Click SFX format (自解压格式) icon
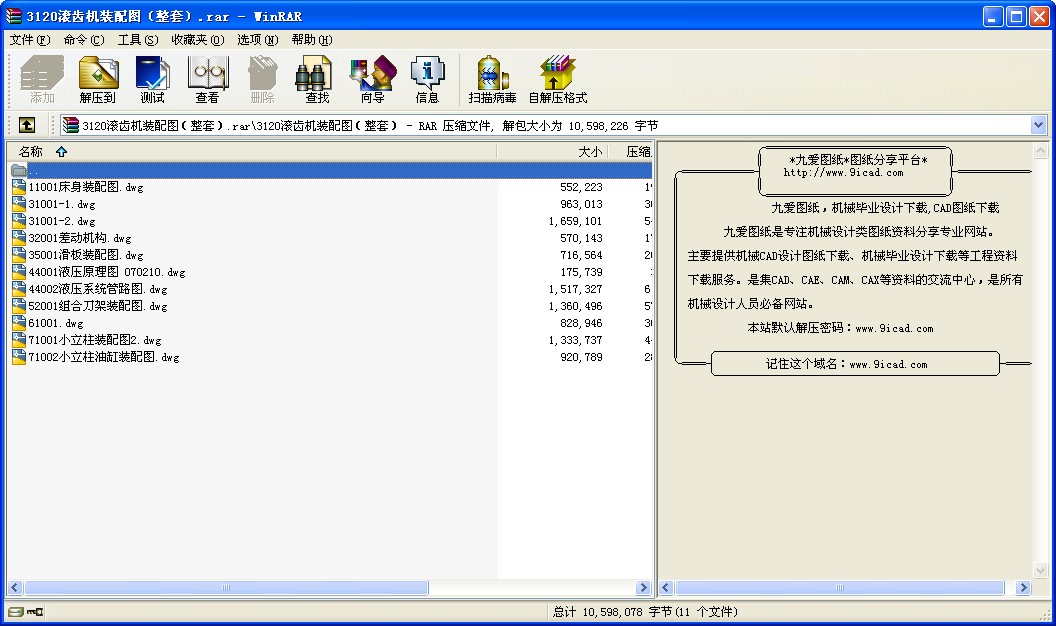Screen dimensions: 1056x626 point(558,79)
